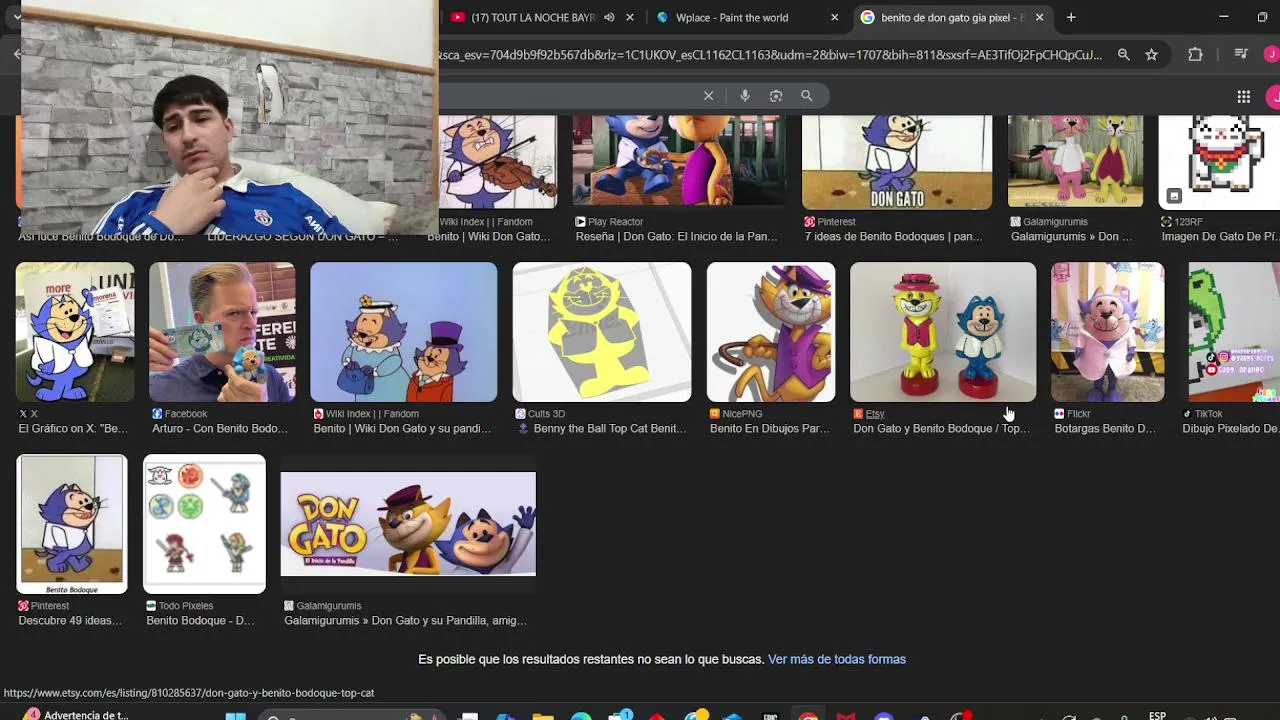The height and width of the screenshot is (720, 1280).
Task: Open Pinterest Benito Bodoque 49 ideas thumbnail
Action: click(x=72, y=524)
